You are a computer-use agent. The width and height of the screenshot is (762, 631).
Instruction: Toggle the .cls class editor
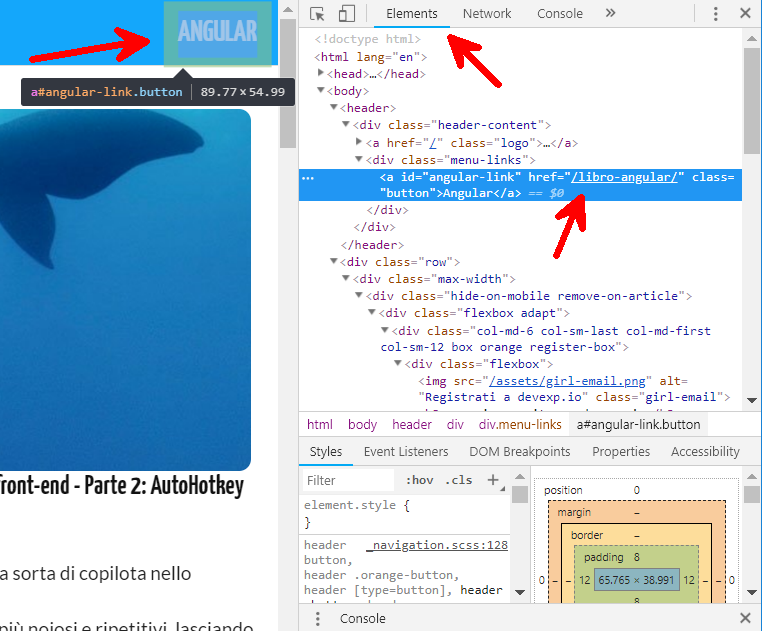tap(458, 480)
